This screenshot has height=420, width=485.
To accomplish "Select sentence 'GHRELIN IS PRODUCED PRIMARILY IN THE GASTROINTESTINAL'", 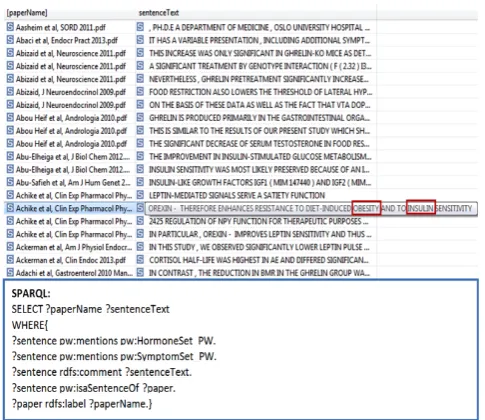I will [260, 118].
